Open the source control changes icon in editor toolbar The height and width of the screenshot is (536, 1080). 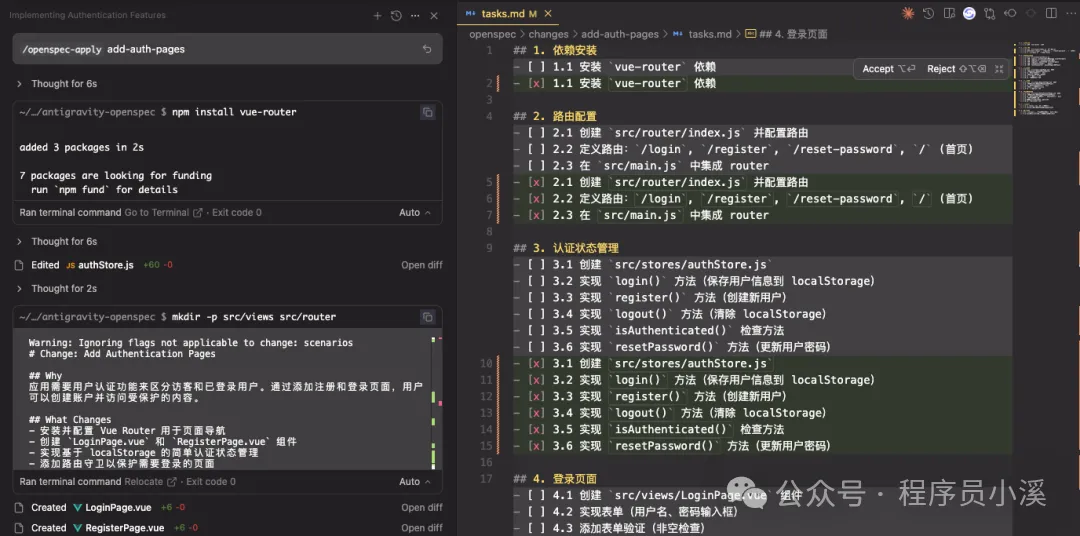(989, 14)
